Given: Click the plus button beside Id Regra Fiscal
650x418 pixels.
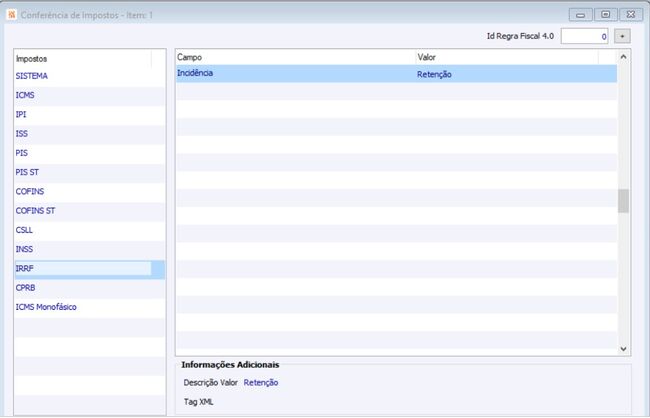Looking at the screenshot, I should click(622, 36).
